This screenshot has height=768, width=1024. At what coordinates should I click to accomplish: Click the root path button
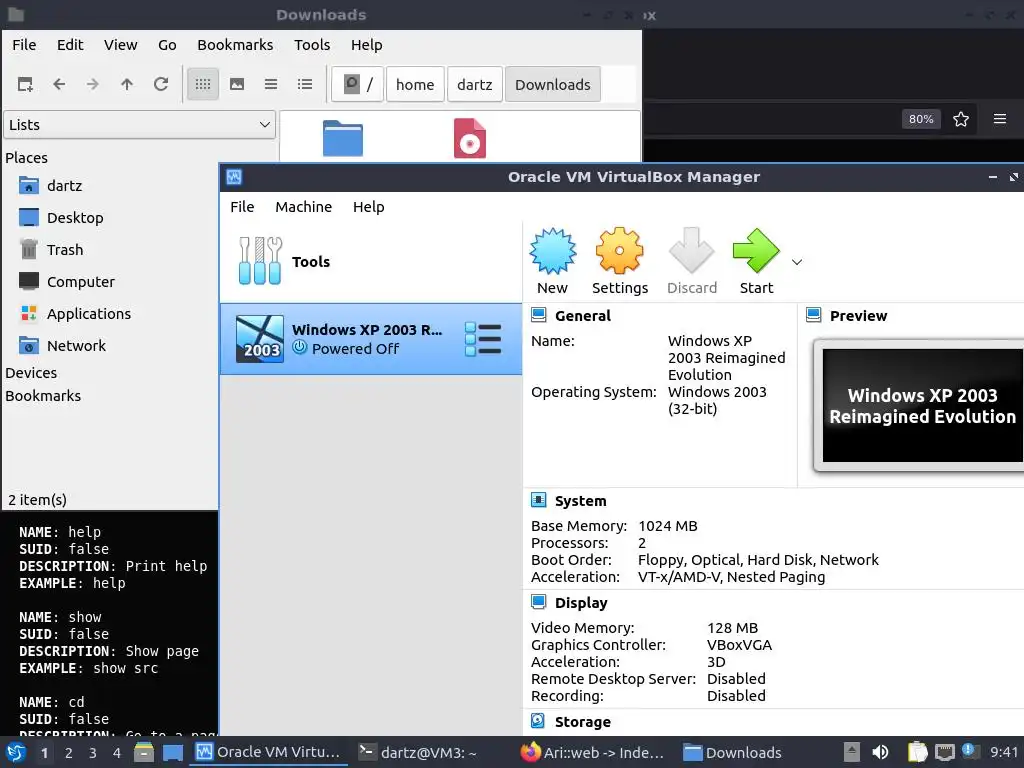click(357, 84)
